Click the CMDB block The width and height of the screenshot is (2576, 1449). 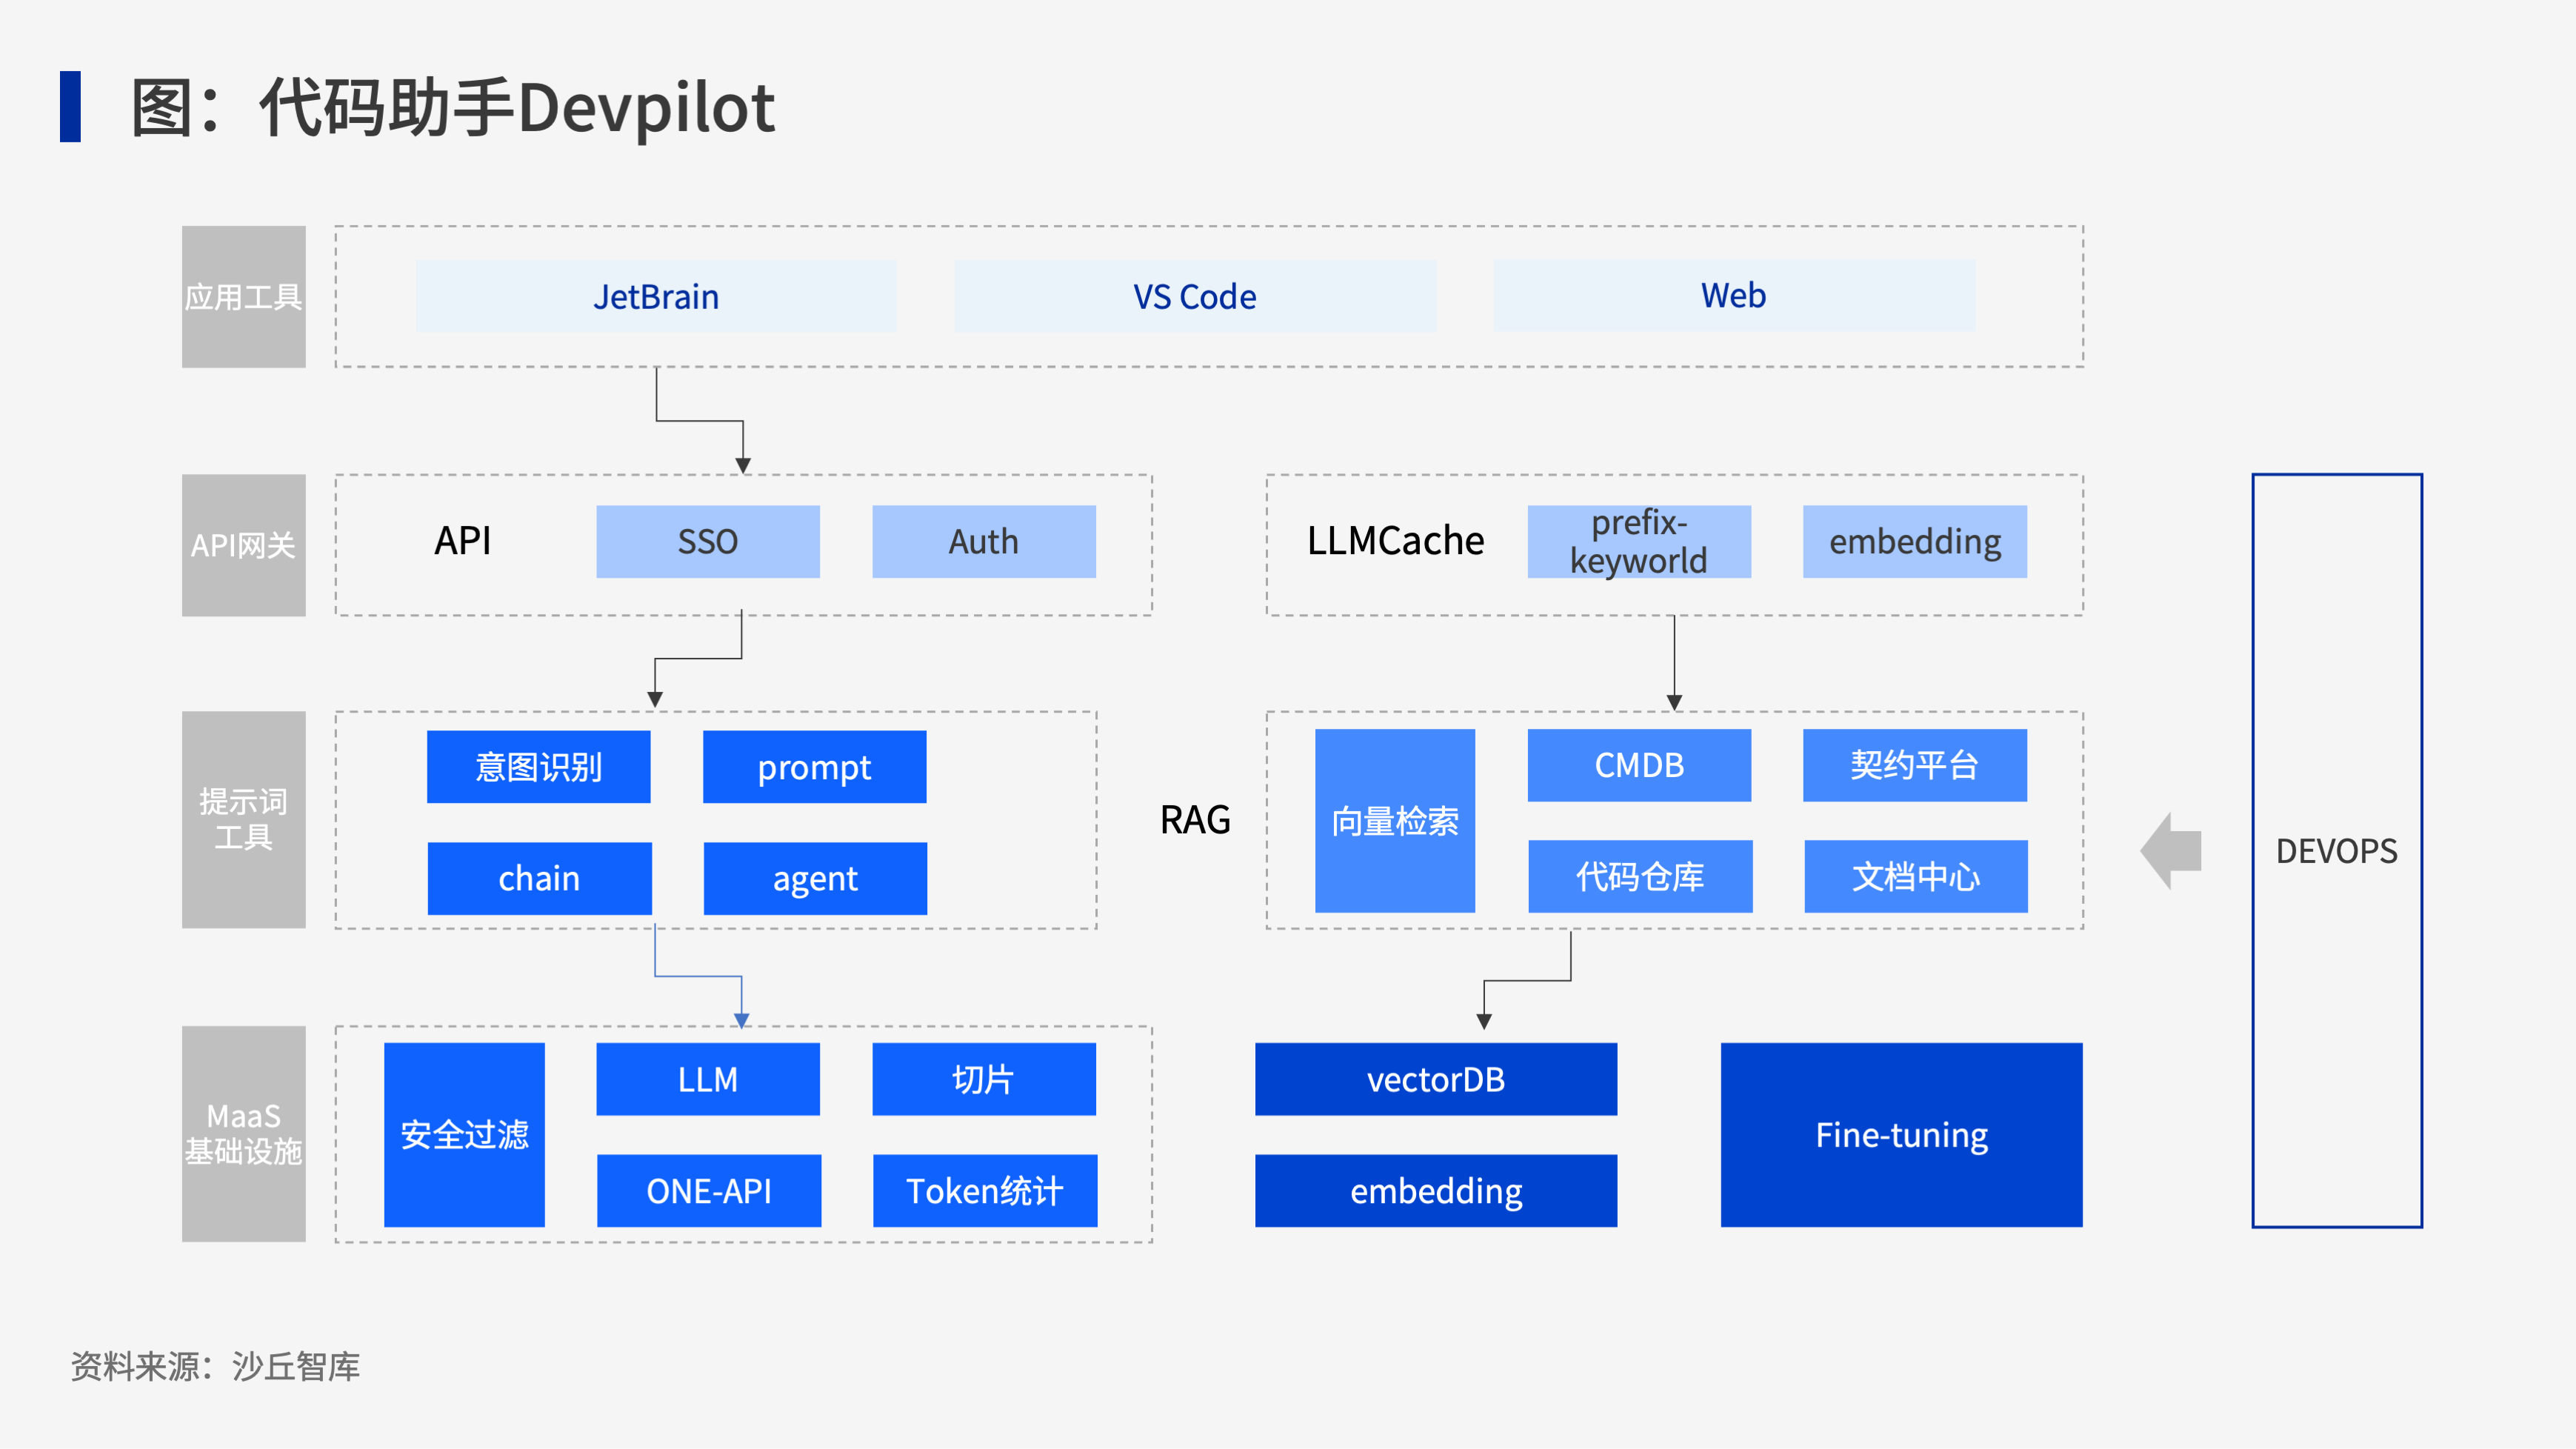coord(1638,765)
